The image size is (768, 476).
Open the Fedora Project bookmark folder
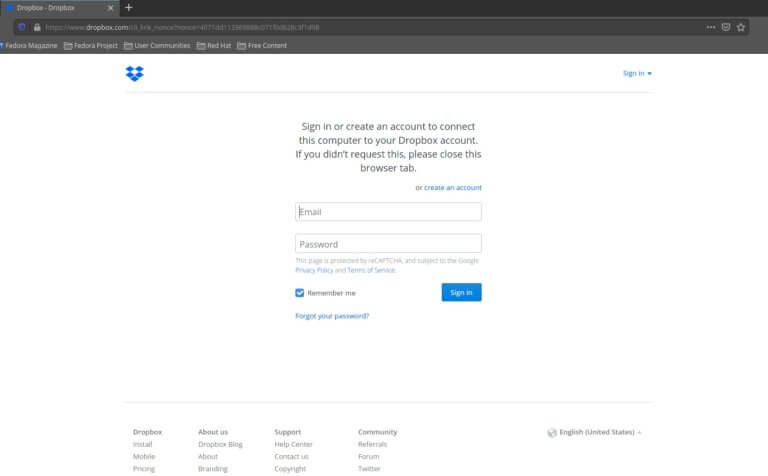coord(91,46)
